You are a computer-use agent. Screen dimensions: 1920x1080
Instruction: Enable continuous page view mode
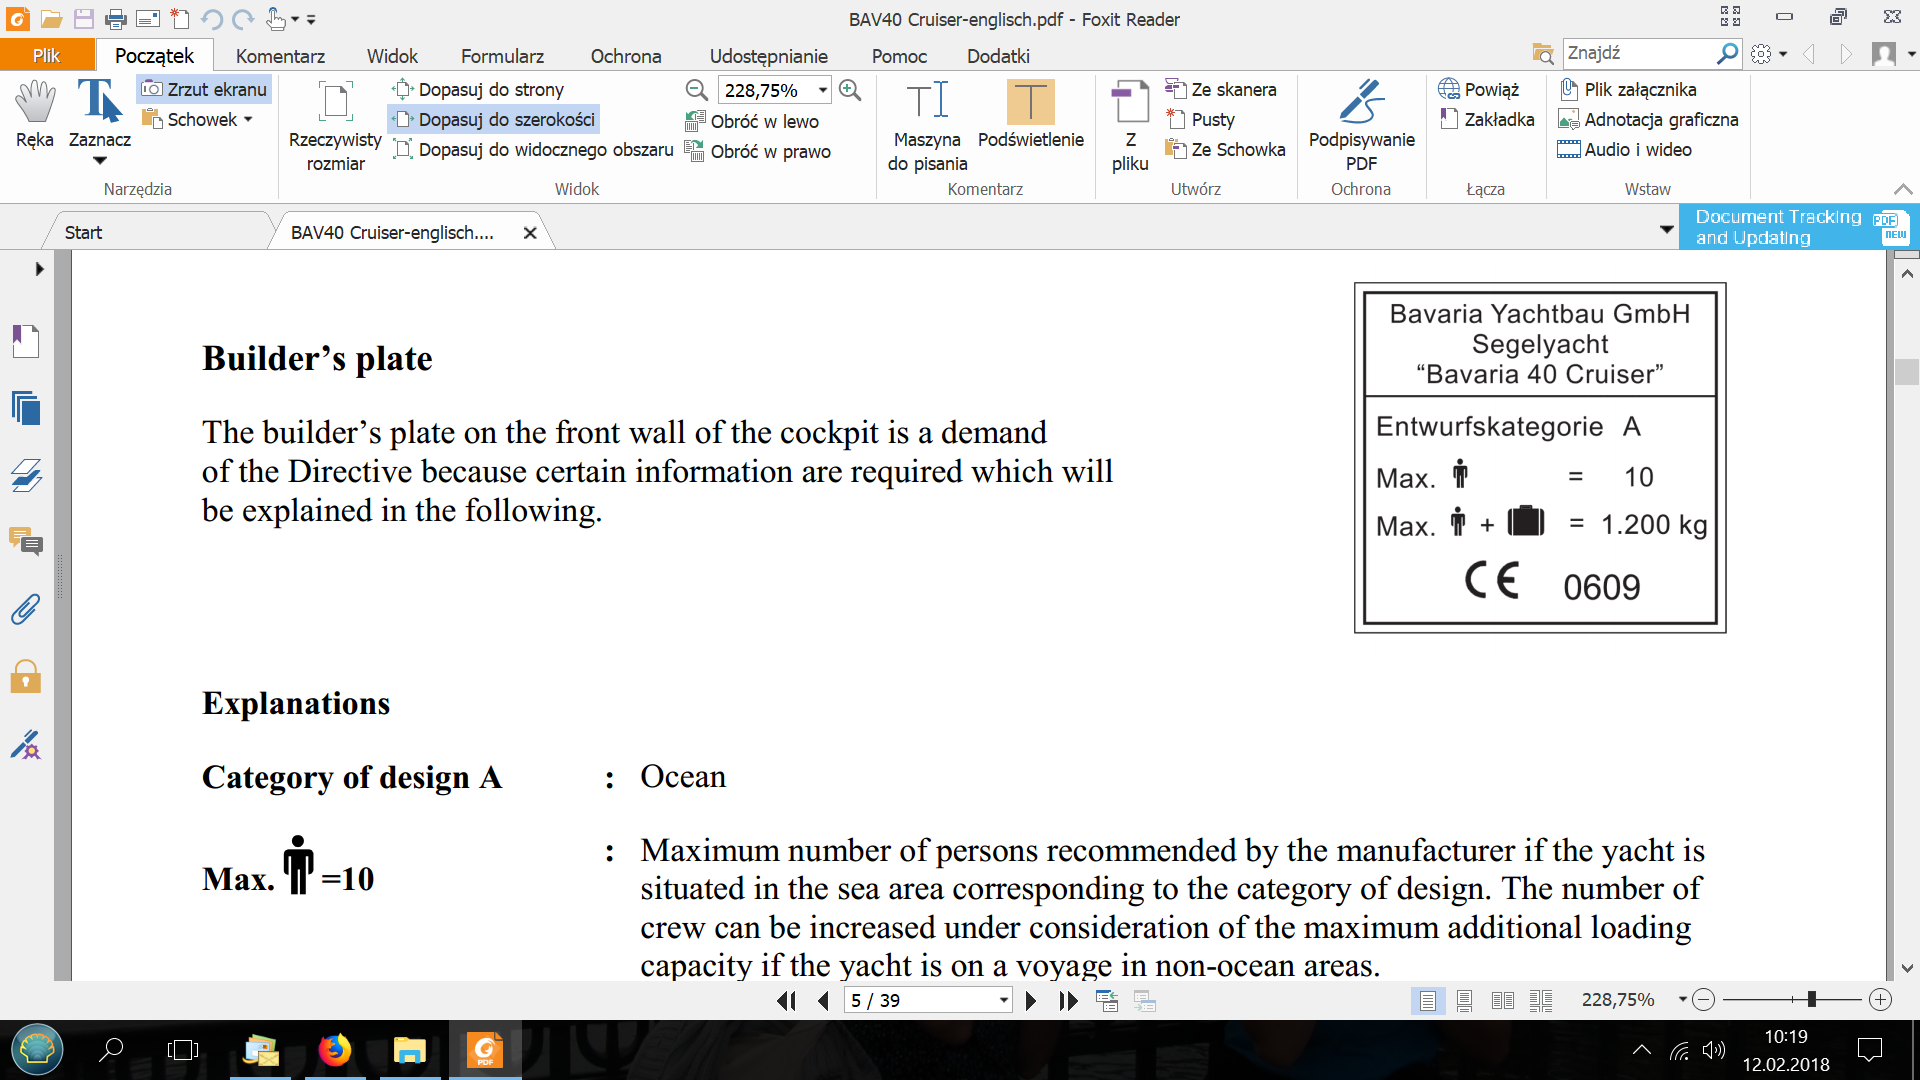point(1465,1000)
